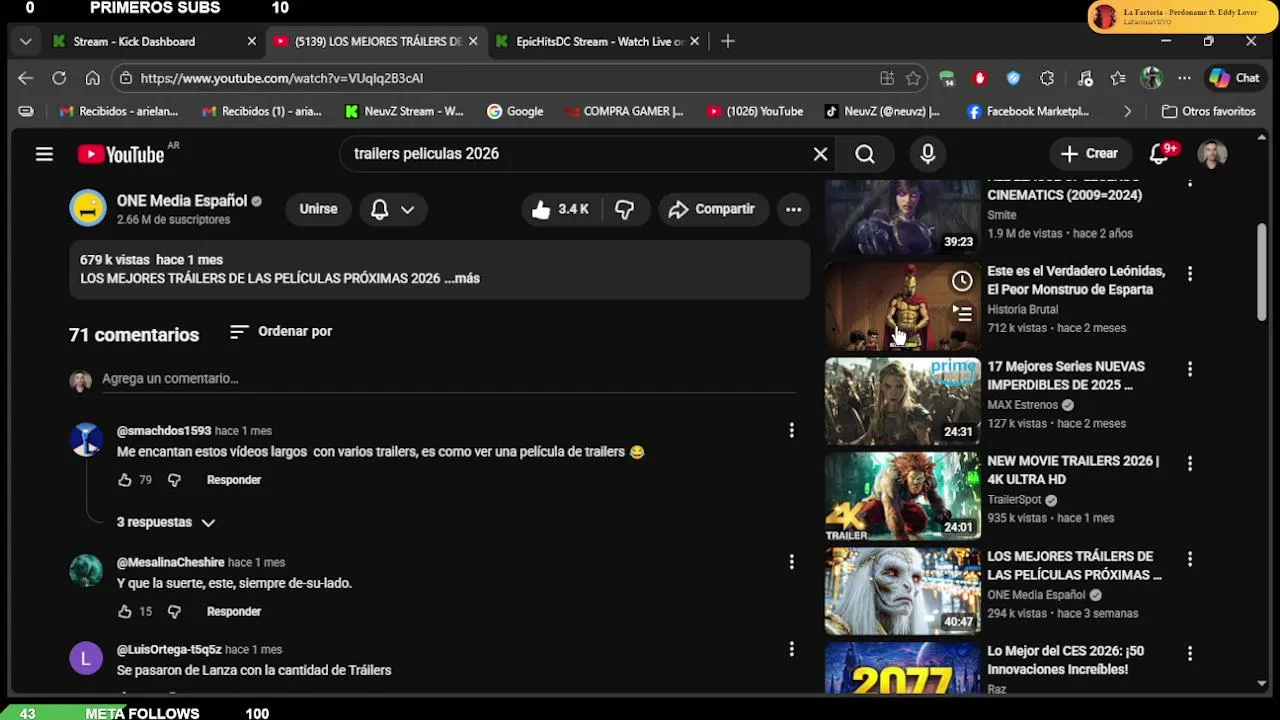This screenshot has height=720, width=1280.
Task: Open browser settings and more menu
Action: click(1184, 78)
